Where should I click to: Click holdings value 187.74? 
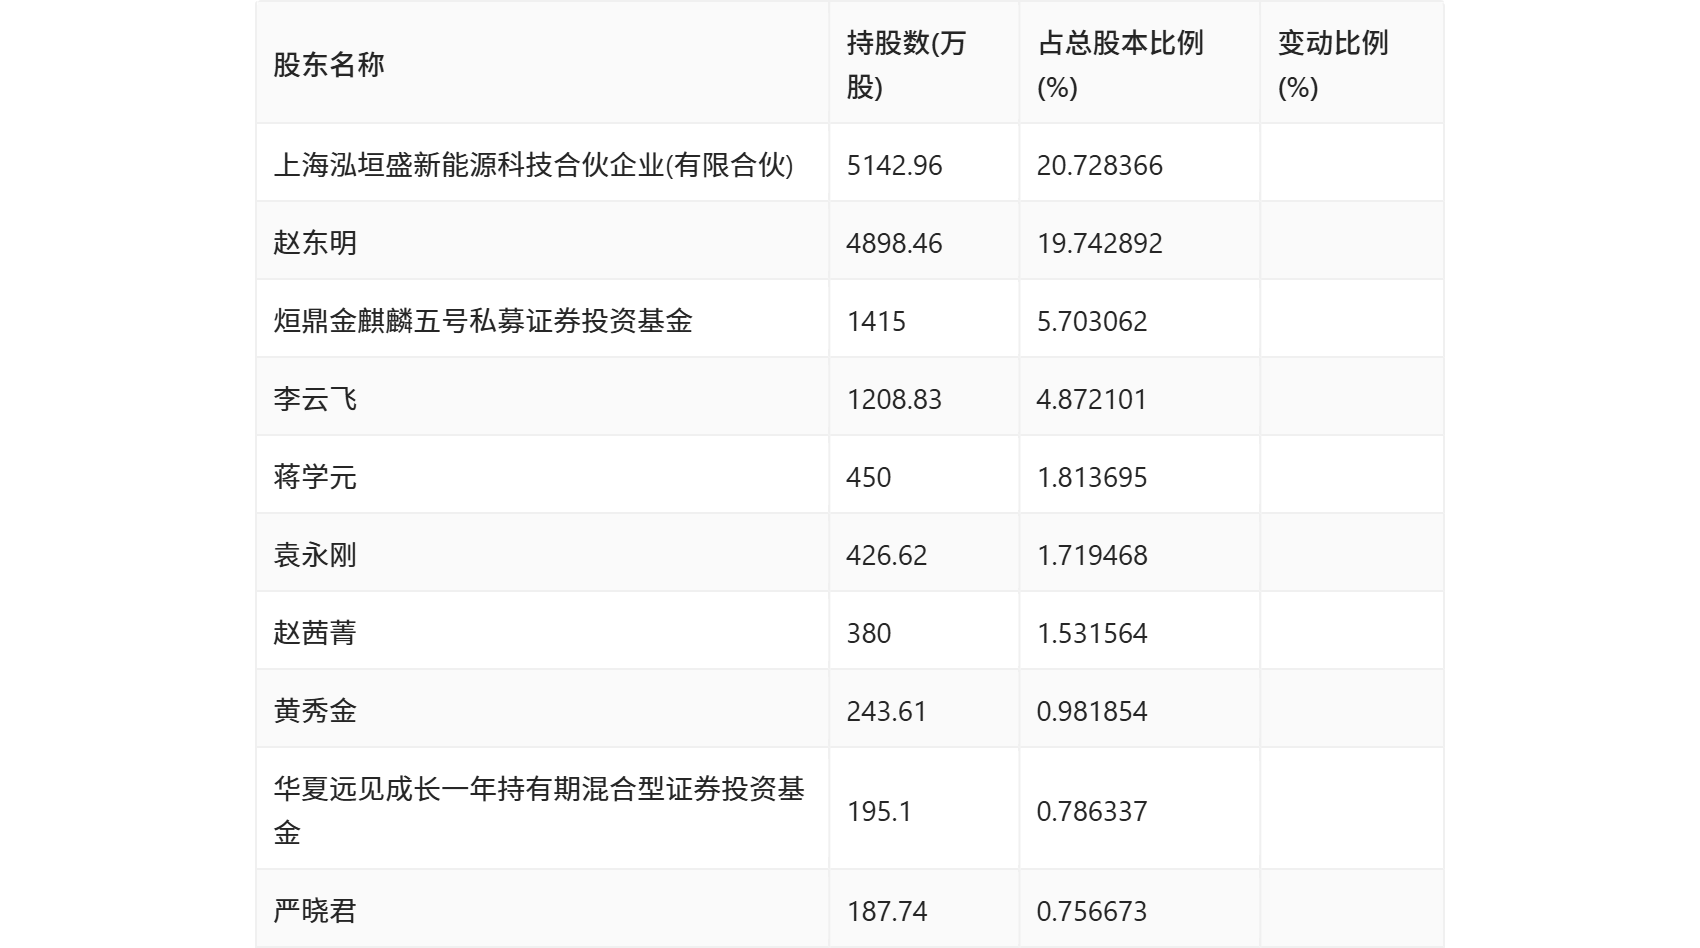pyautogui.click(x=887, y=911)
